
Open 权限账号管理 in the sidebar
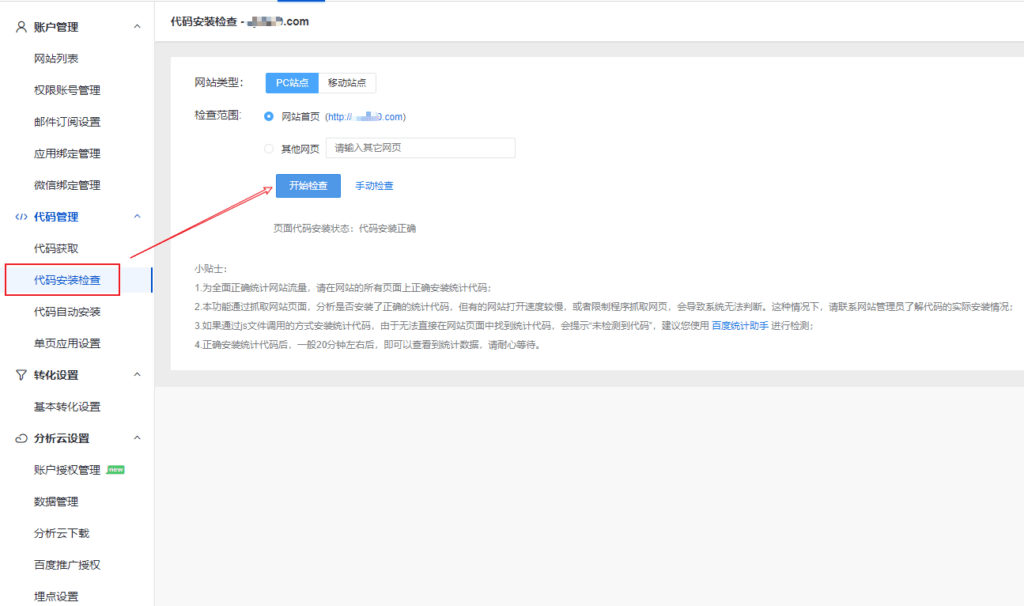(x=67, y=90)
